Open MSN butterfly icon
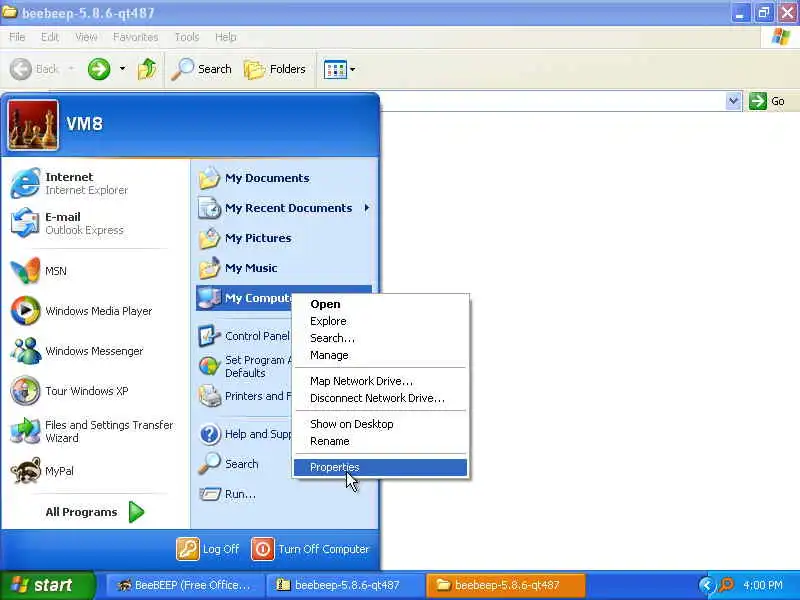The width and height of the screenshot is (800, 600). pos(25,270)
